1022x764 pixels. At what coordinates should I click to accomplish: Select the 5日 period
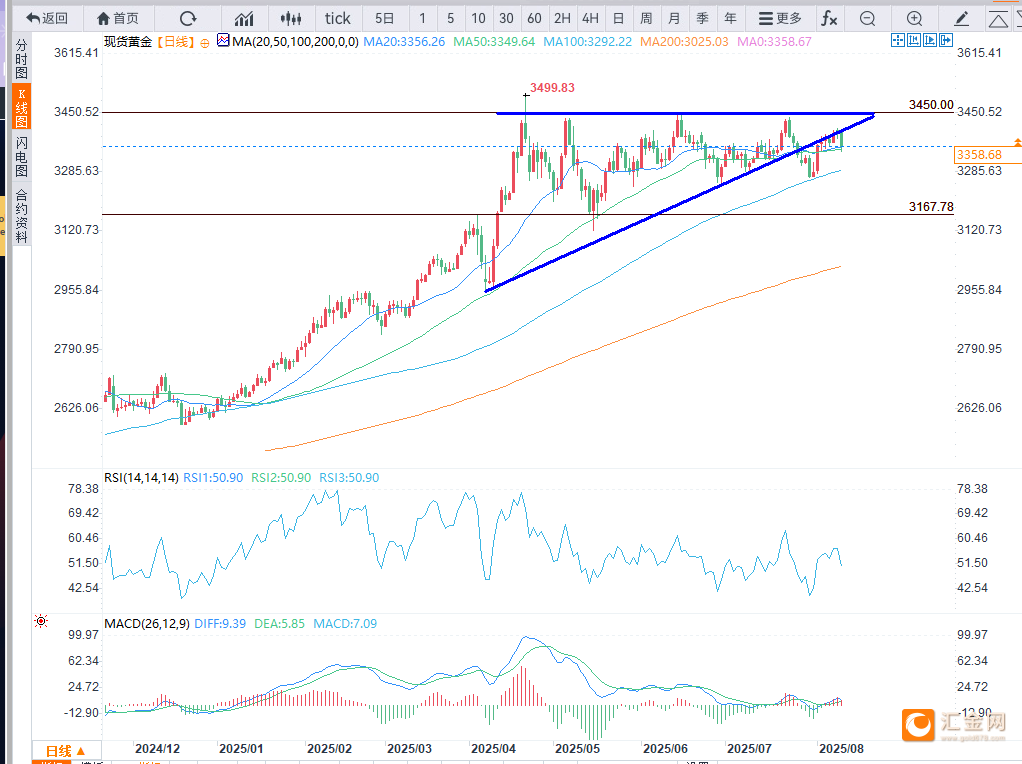click(x=385, y=18)
